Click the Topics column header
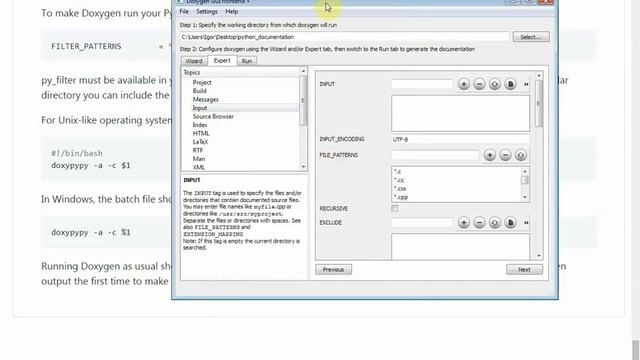 (x=241, y=72)
